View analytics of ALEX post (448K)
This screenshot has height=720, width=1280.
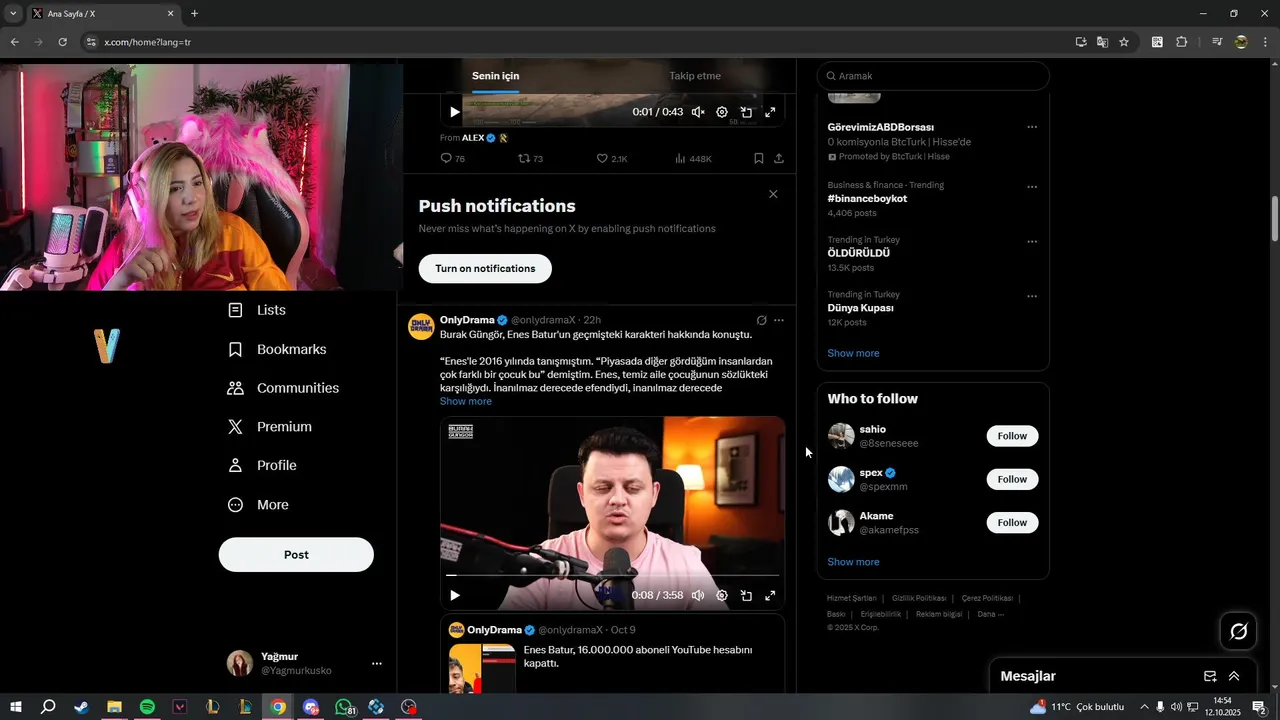point(693,159)
